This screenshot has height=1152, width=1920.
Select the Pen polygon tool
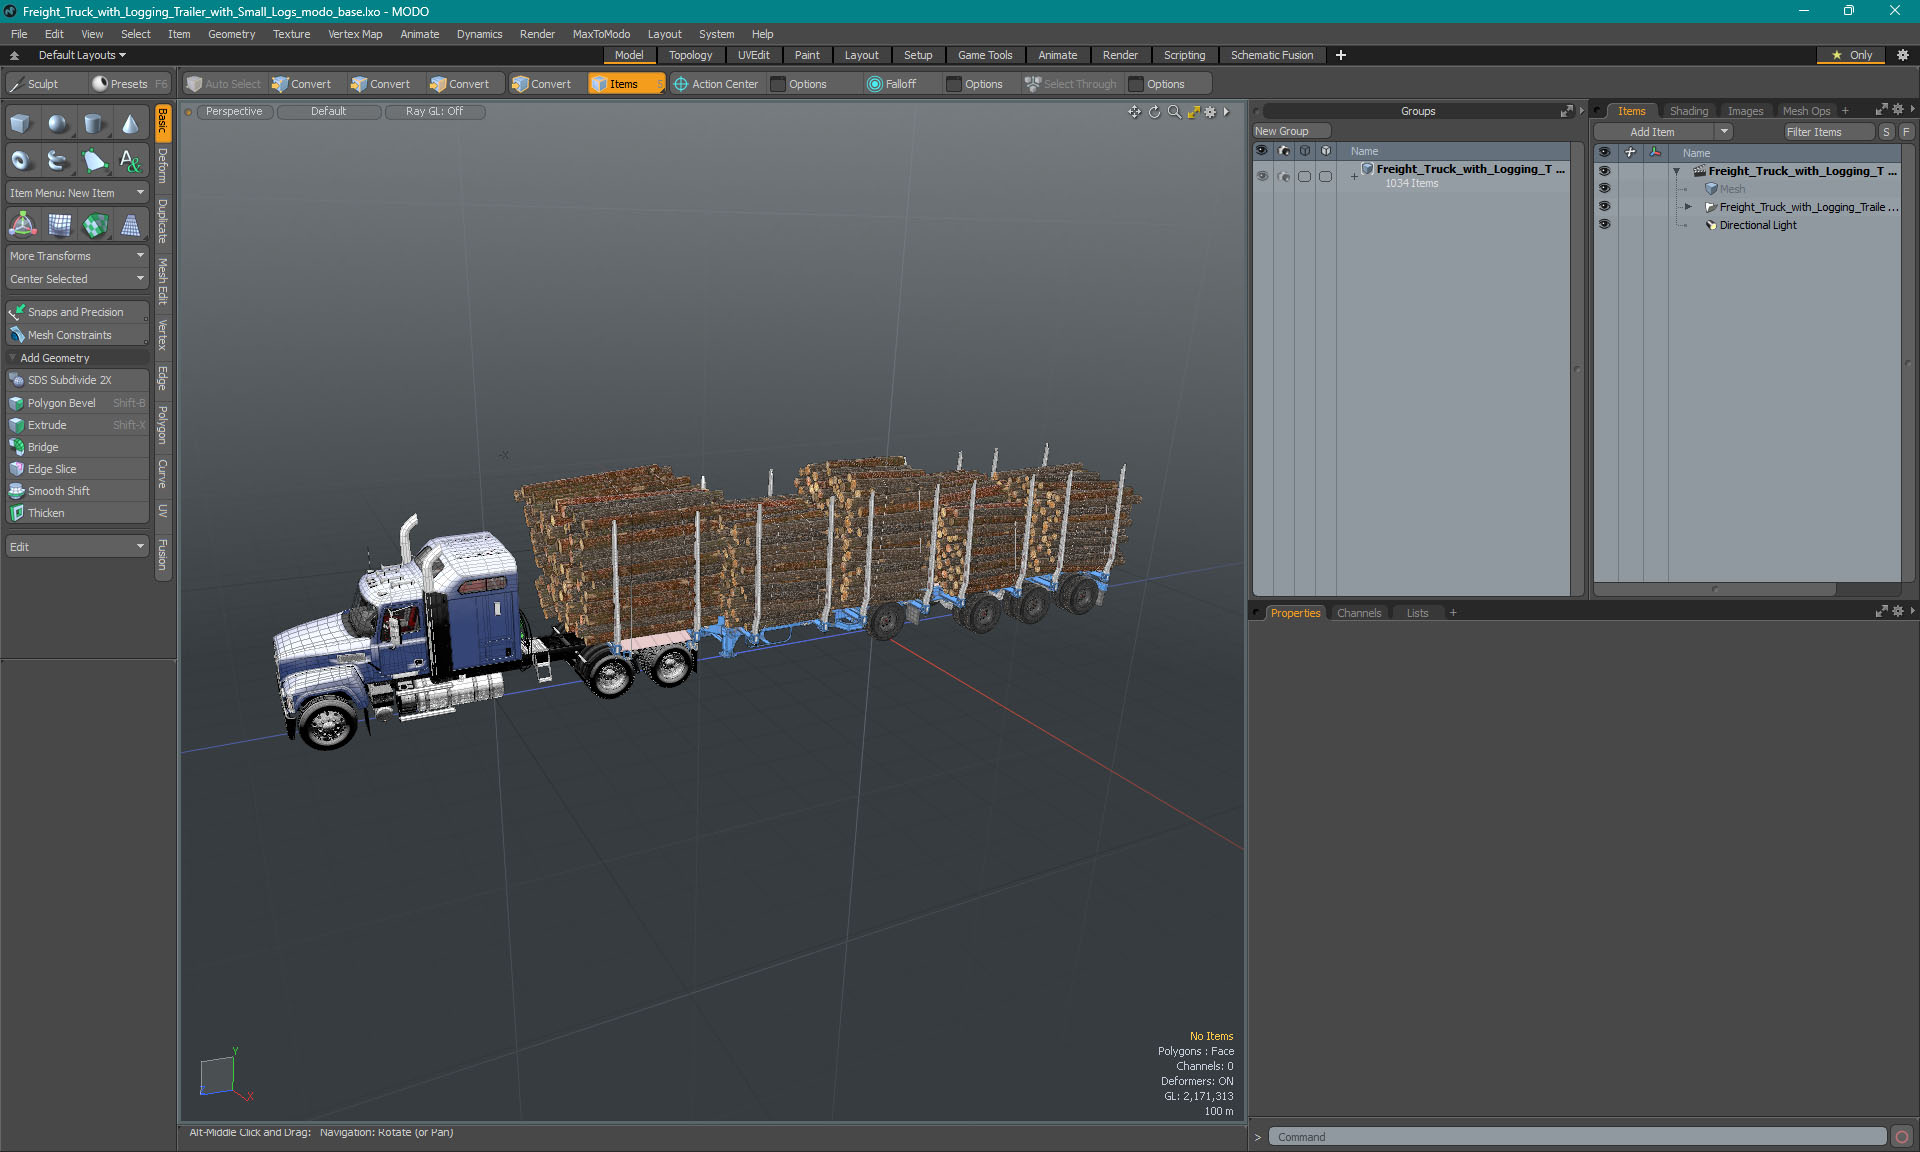pos(94,160)
